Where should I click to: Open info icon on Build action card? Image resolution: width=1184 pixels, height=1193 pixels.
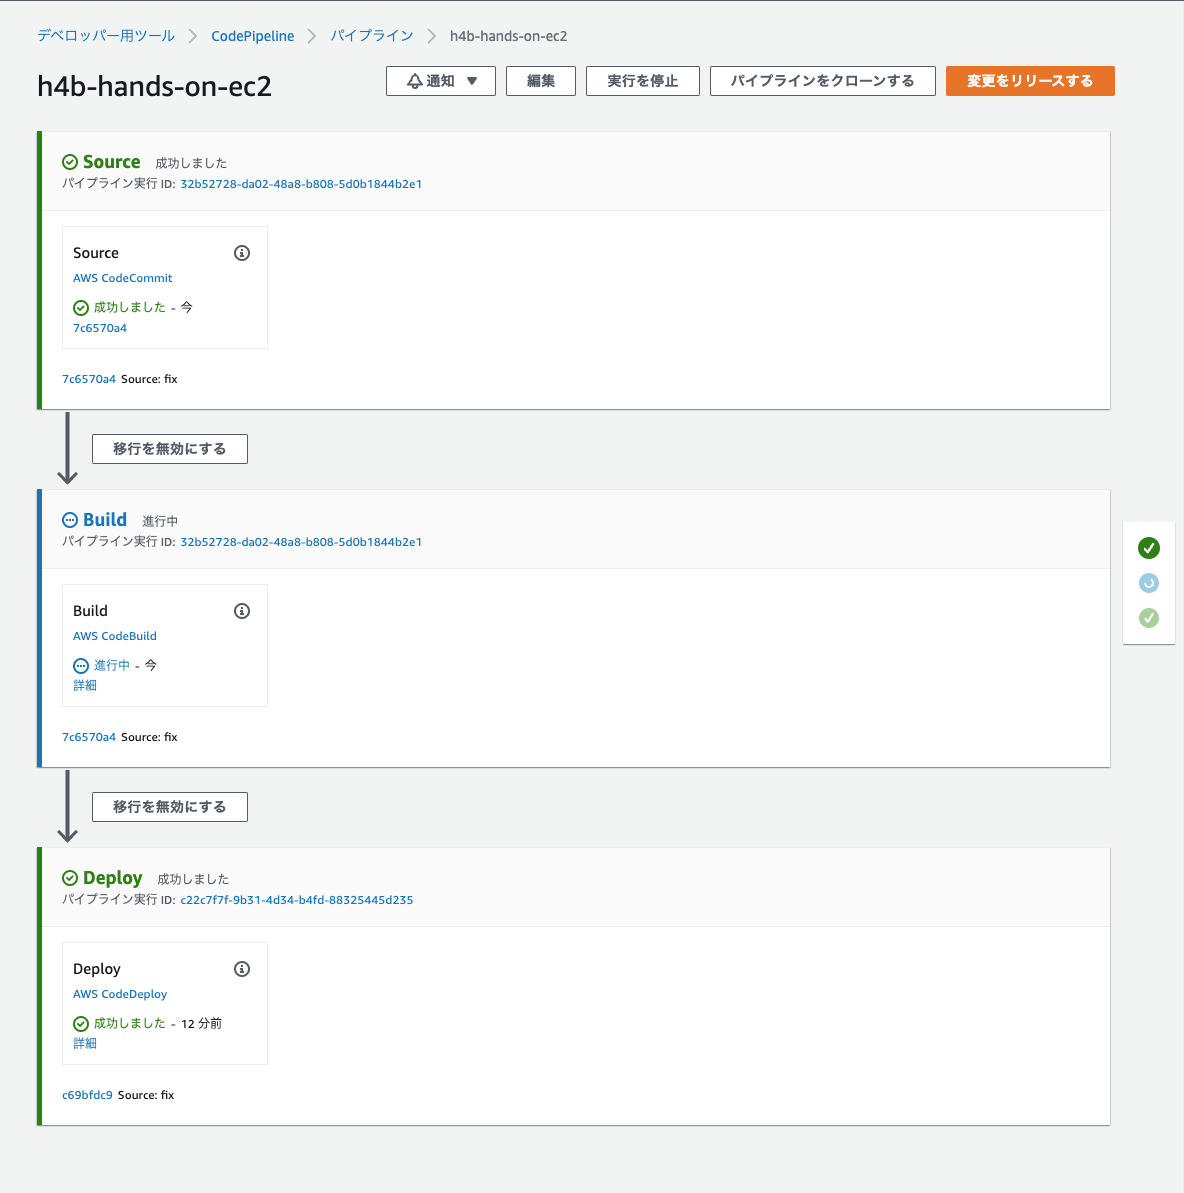coord(242,611)
